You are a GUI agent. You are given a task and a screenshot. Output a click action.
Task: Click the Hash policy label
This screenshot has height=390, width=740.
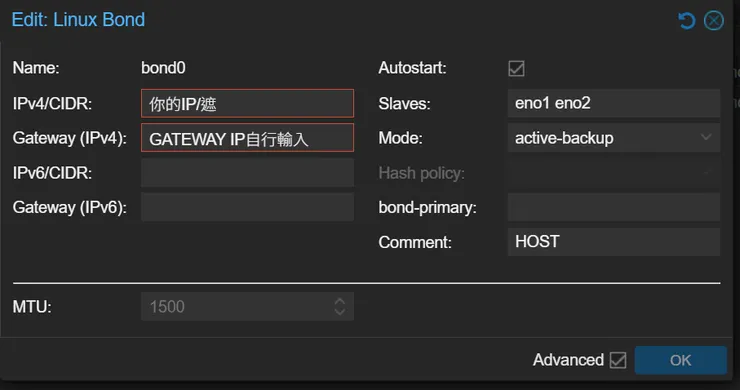(421, 173)
